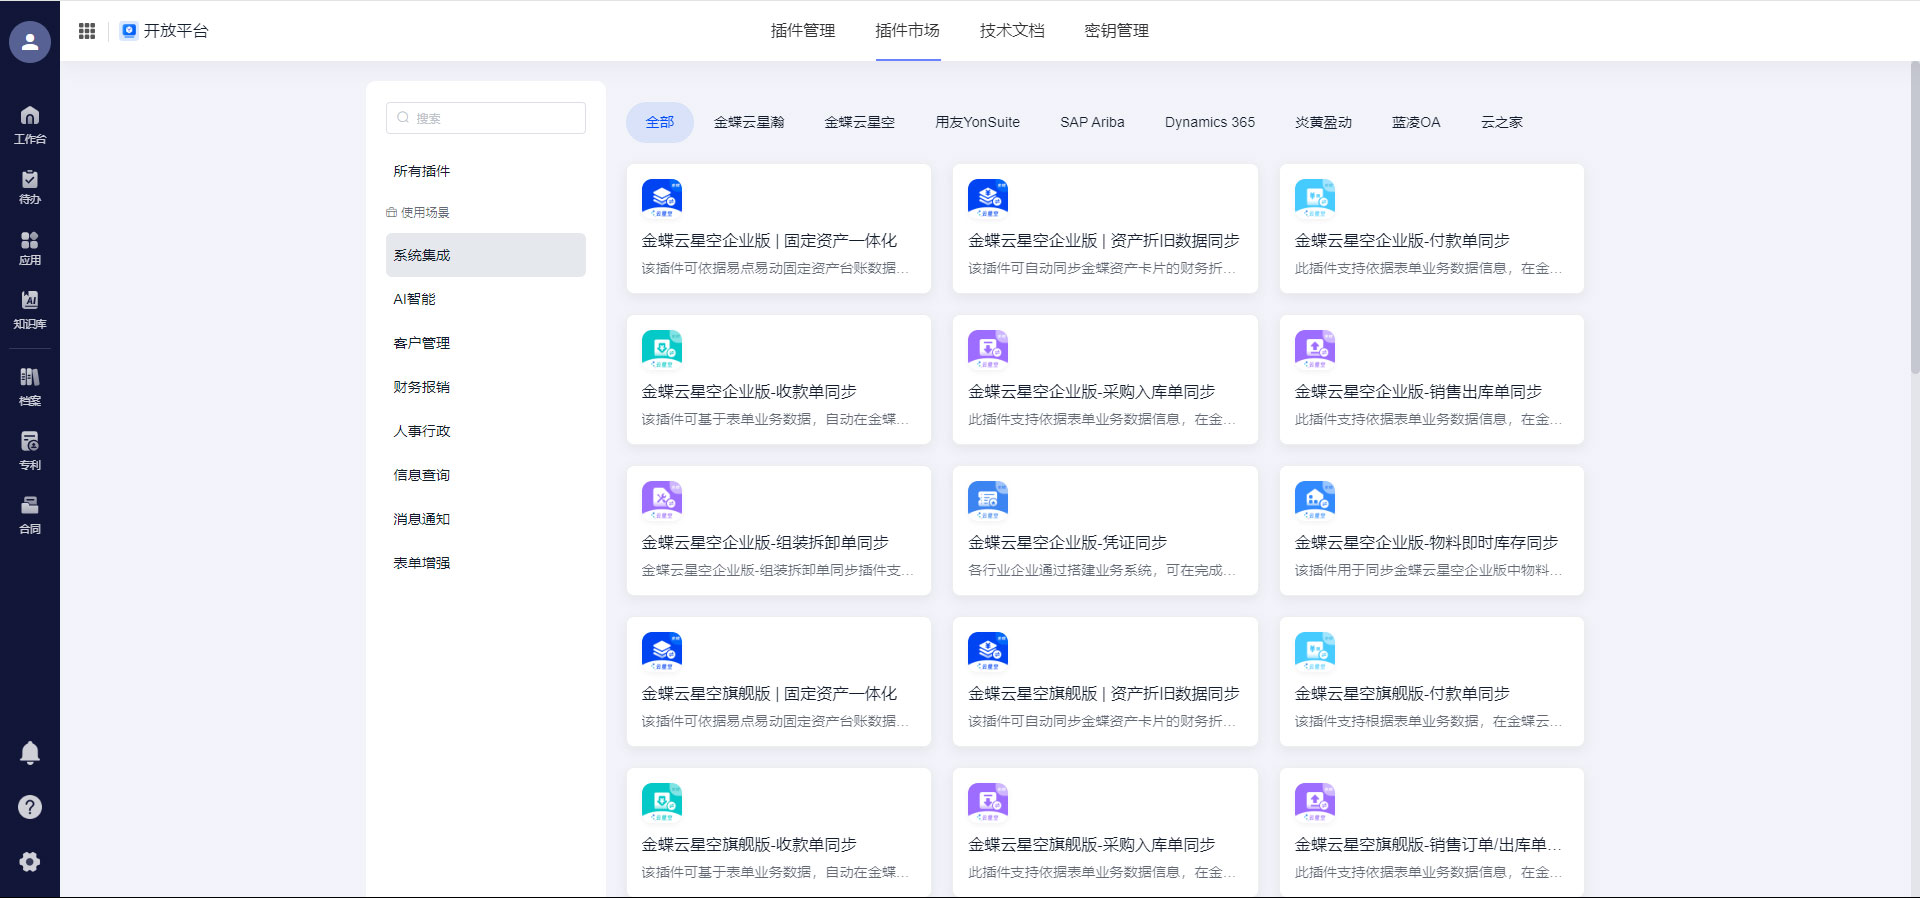1920x898 pixels.
Task: Switch to the 插件管理 tab
Action: (x=802, y=31)
